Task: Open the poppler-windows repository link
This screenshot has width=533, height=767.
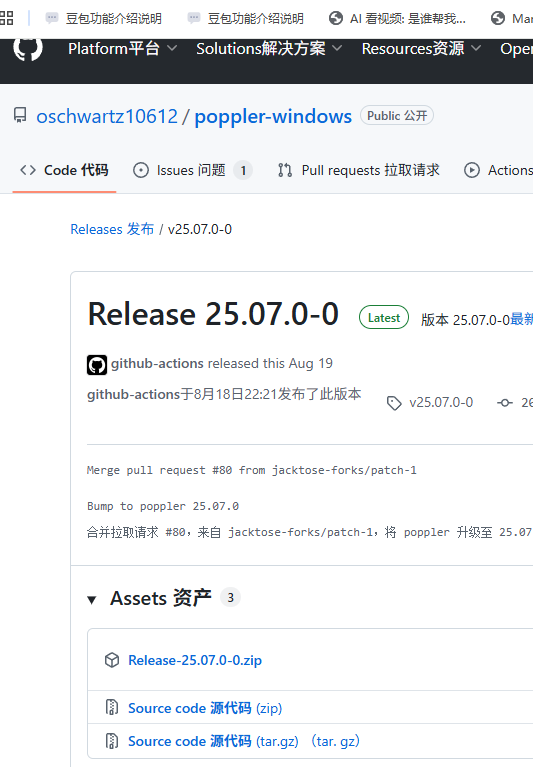Action: 273,116
